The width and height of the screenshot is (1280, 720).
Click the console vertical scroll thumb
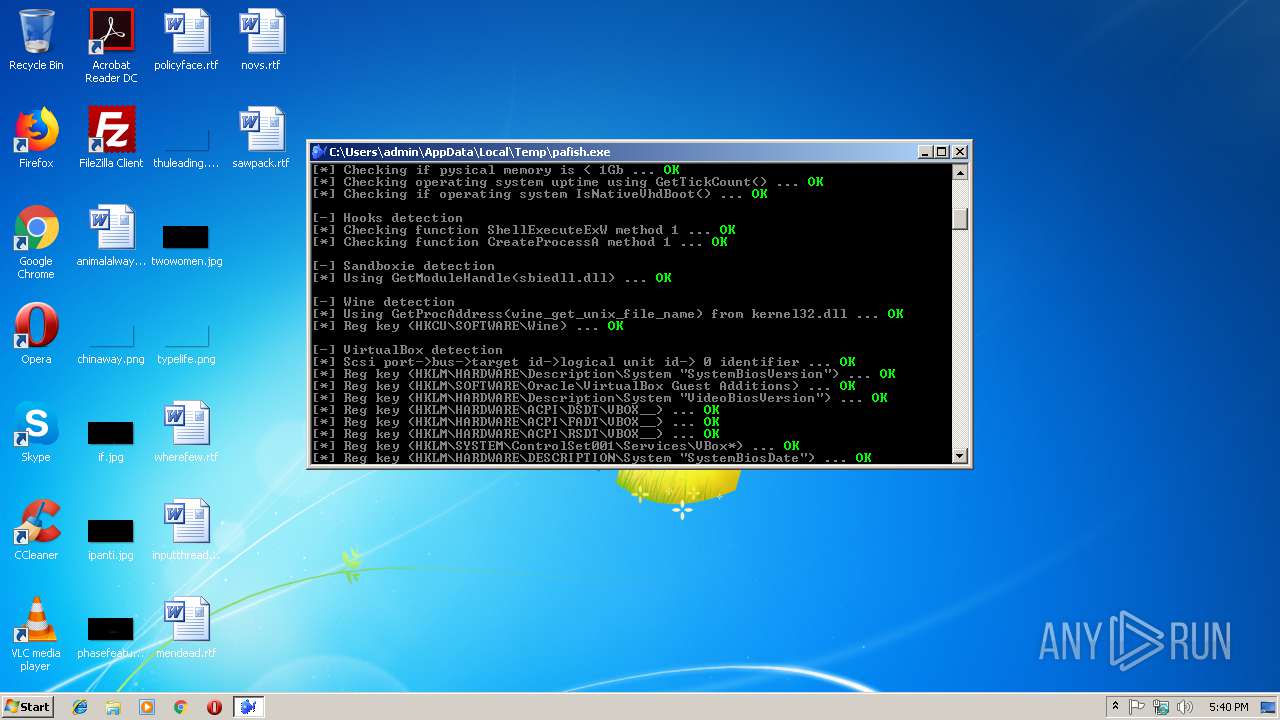(x=960, y=218)
